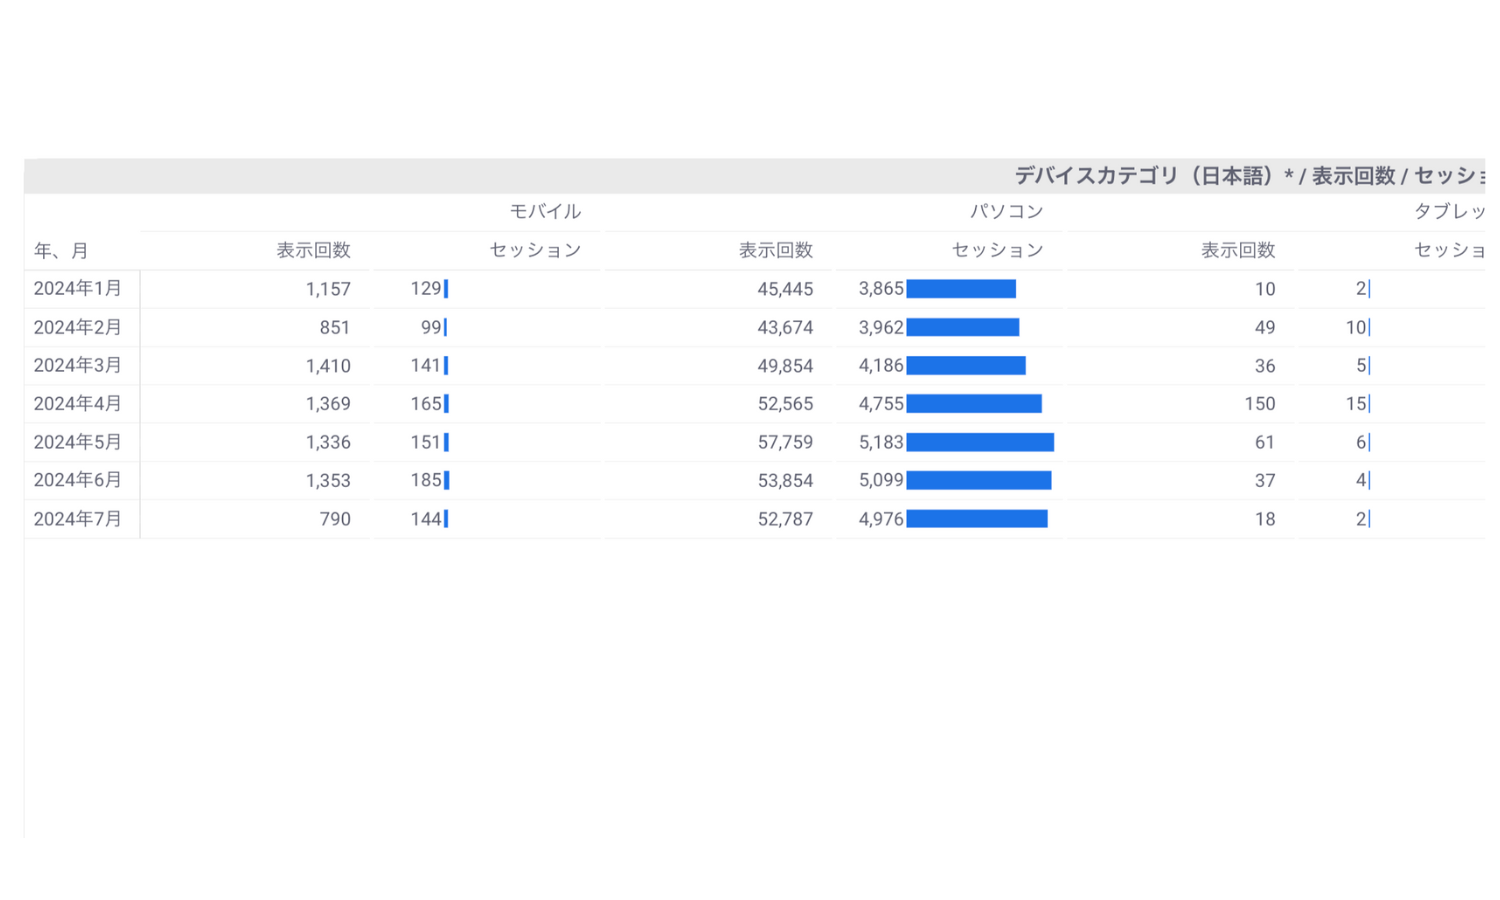Select the bar beside 4,976 sessions
This screenshot has width=1500, height=900.
976,519
